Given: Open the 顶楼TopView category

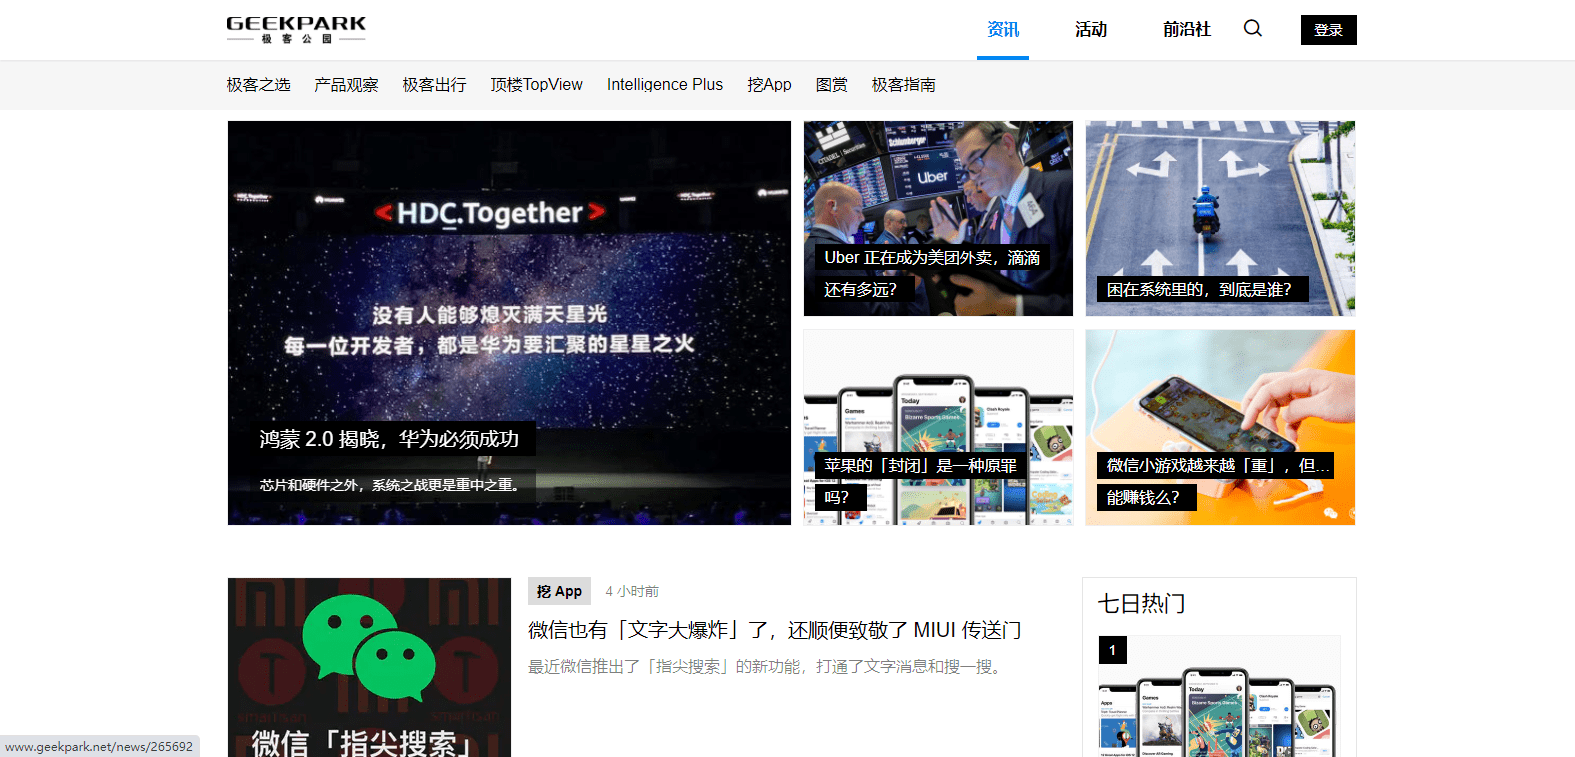Looking at the screenshot, I should [536, 85].
